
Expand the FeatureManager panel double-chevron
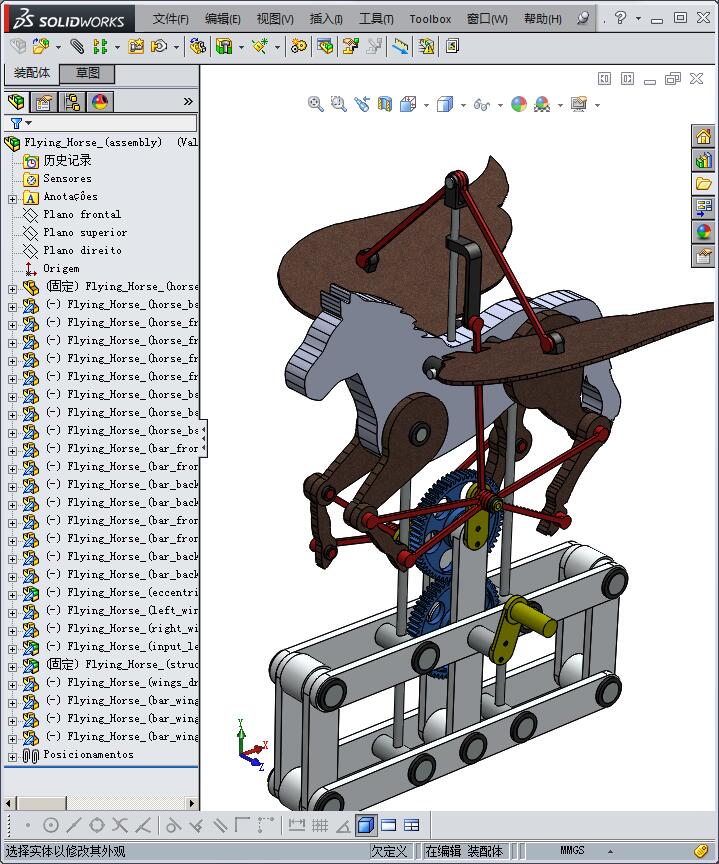click(188, 102)
